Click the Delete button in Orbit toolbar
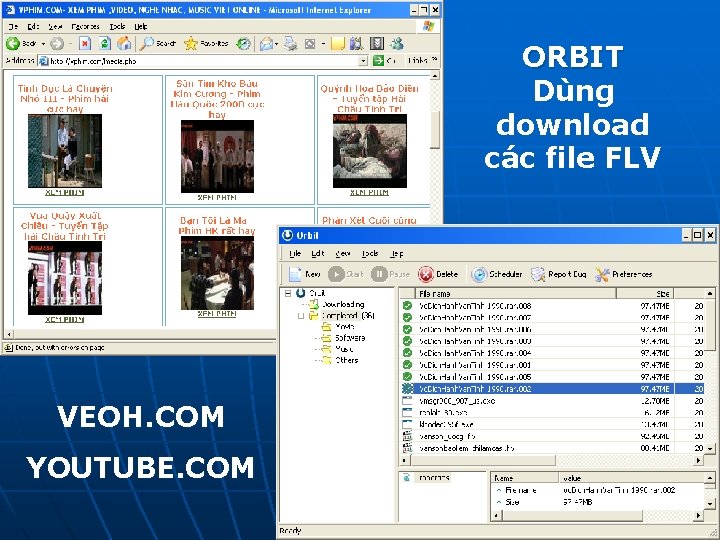Image resolution: width=720 pixels, height=540 pixels. (438, 274)
